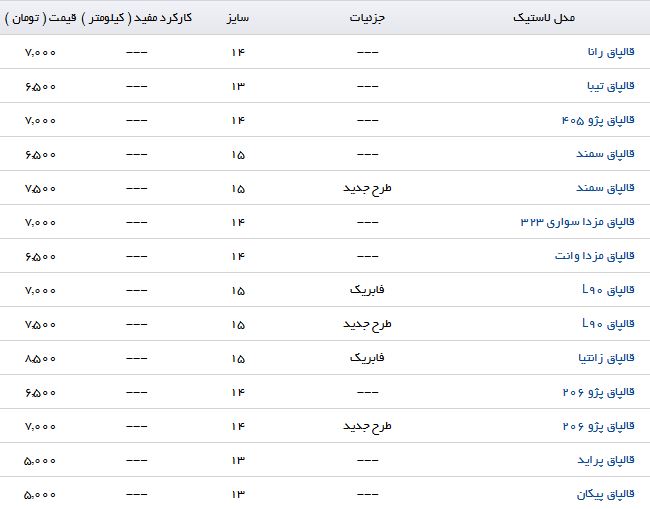This screenshot has width=650, height=509.
Task: Select size ۱۴ in the رانا row
Action: pyautogui.click(x=238, y=53)
